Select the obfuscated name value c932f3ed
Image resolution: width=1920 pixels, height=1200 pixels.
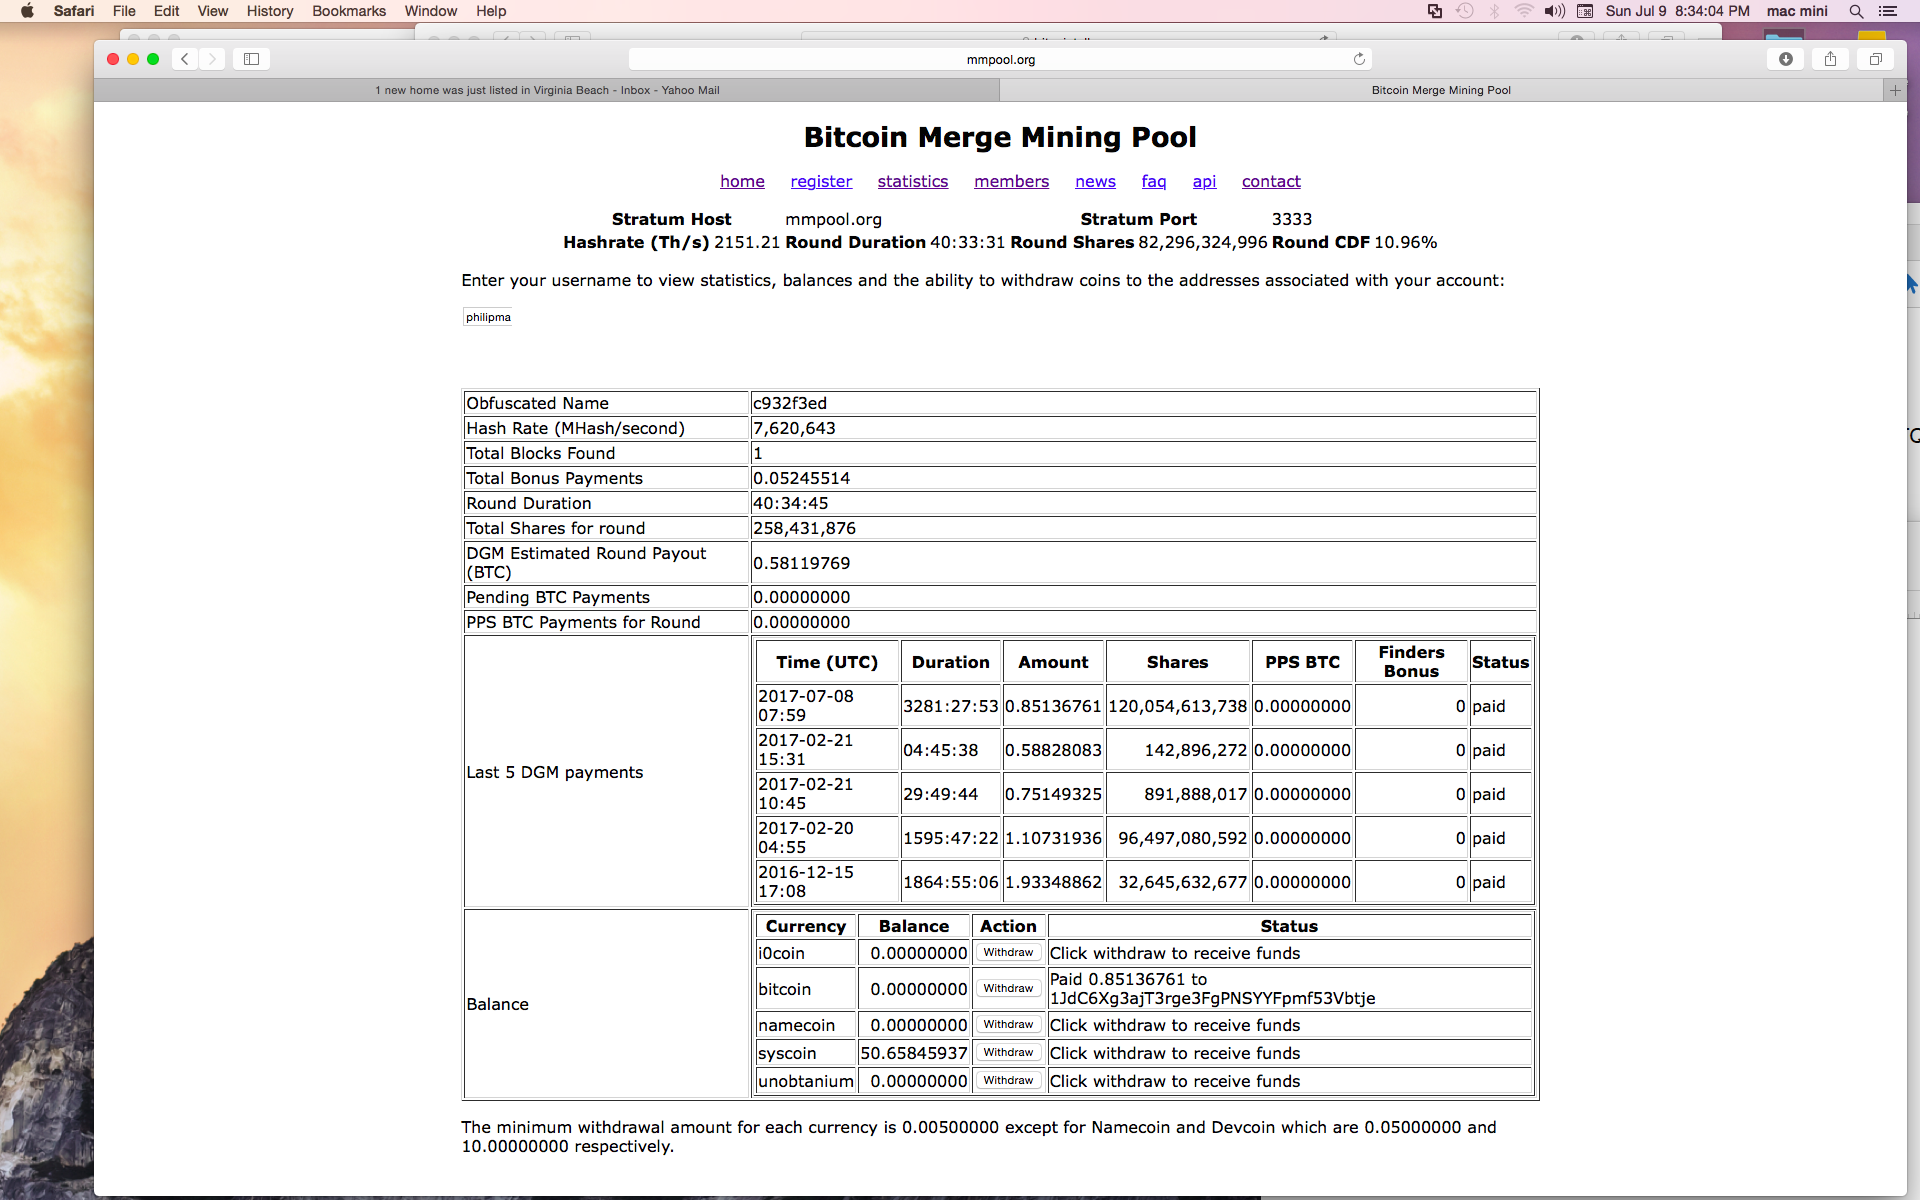click(x=790, y=403)
